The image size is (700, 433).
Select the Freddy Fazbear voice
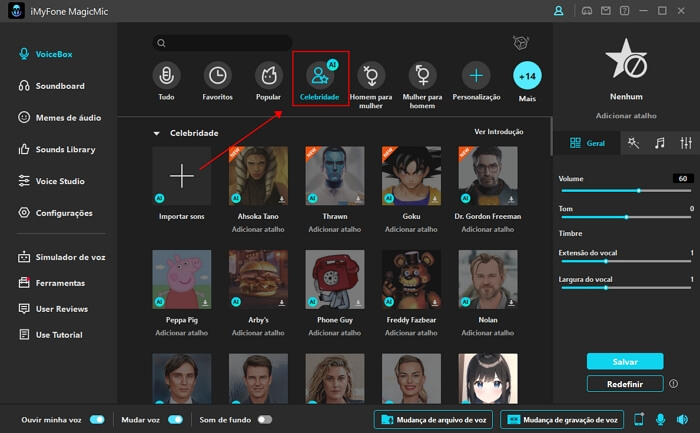coord(411,279)
